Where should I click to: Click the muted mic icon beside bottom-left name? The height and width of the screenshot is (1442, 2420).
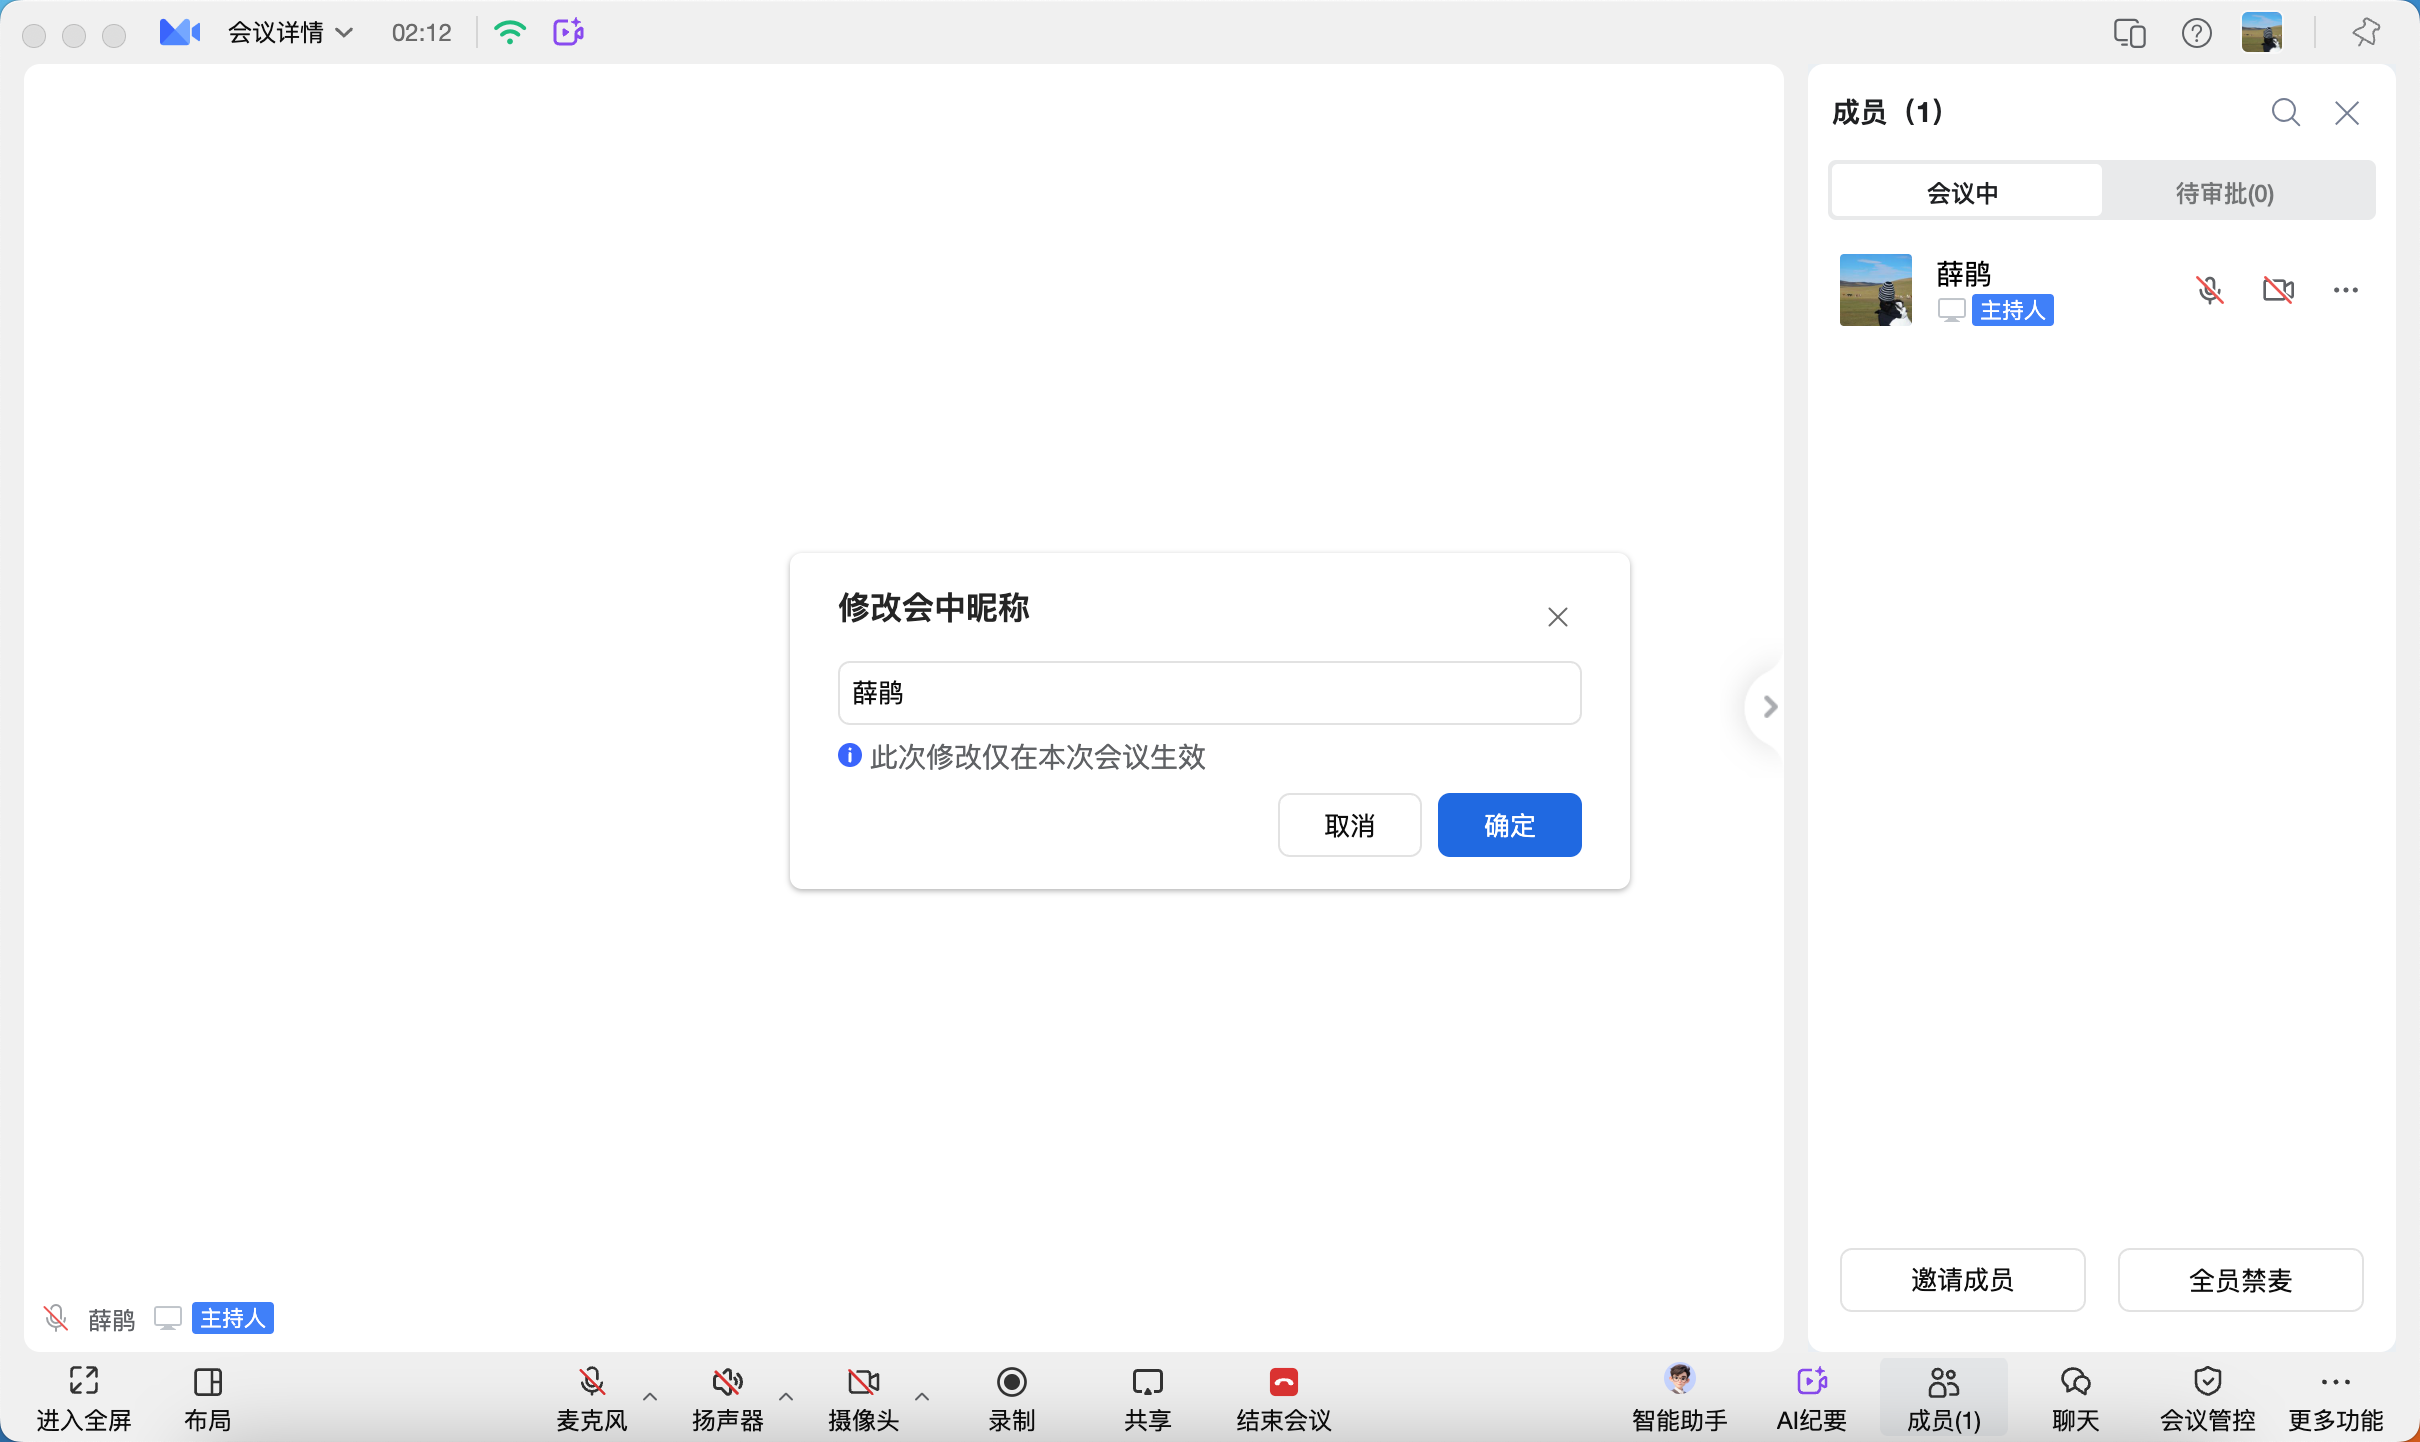click(x=56, y=1318)
